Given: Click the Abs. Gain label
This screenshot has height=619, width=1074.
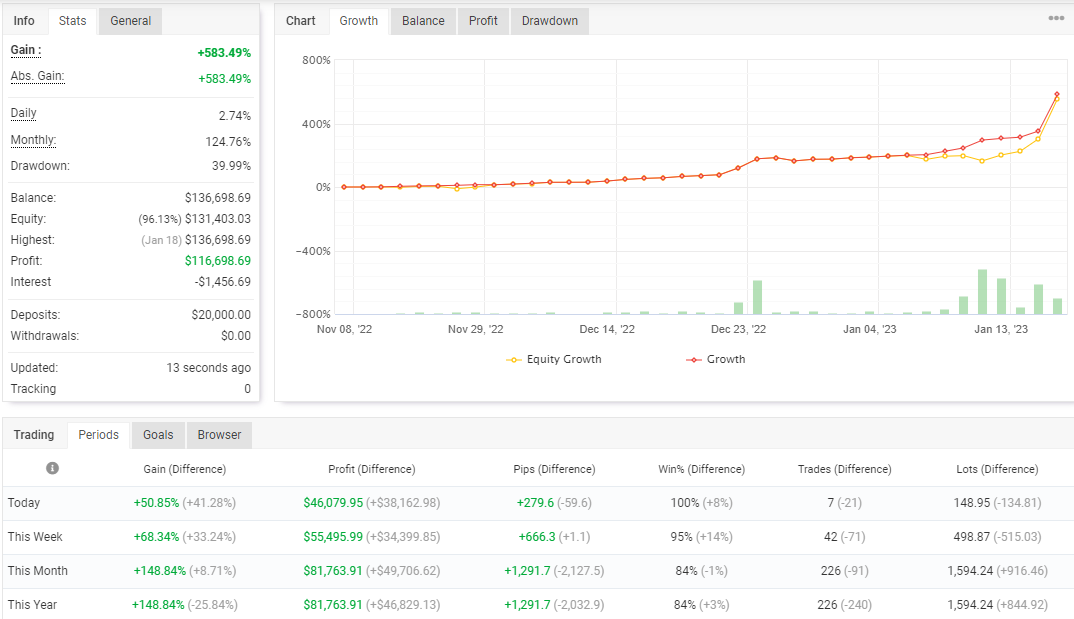Looking at the screenshot, I should coord(38,76).
